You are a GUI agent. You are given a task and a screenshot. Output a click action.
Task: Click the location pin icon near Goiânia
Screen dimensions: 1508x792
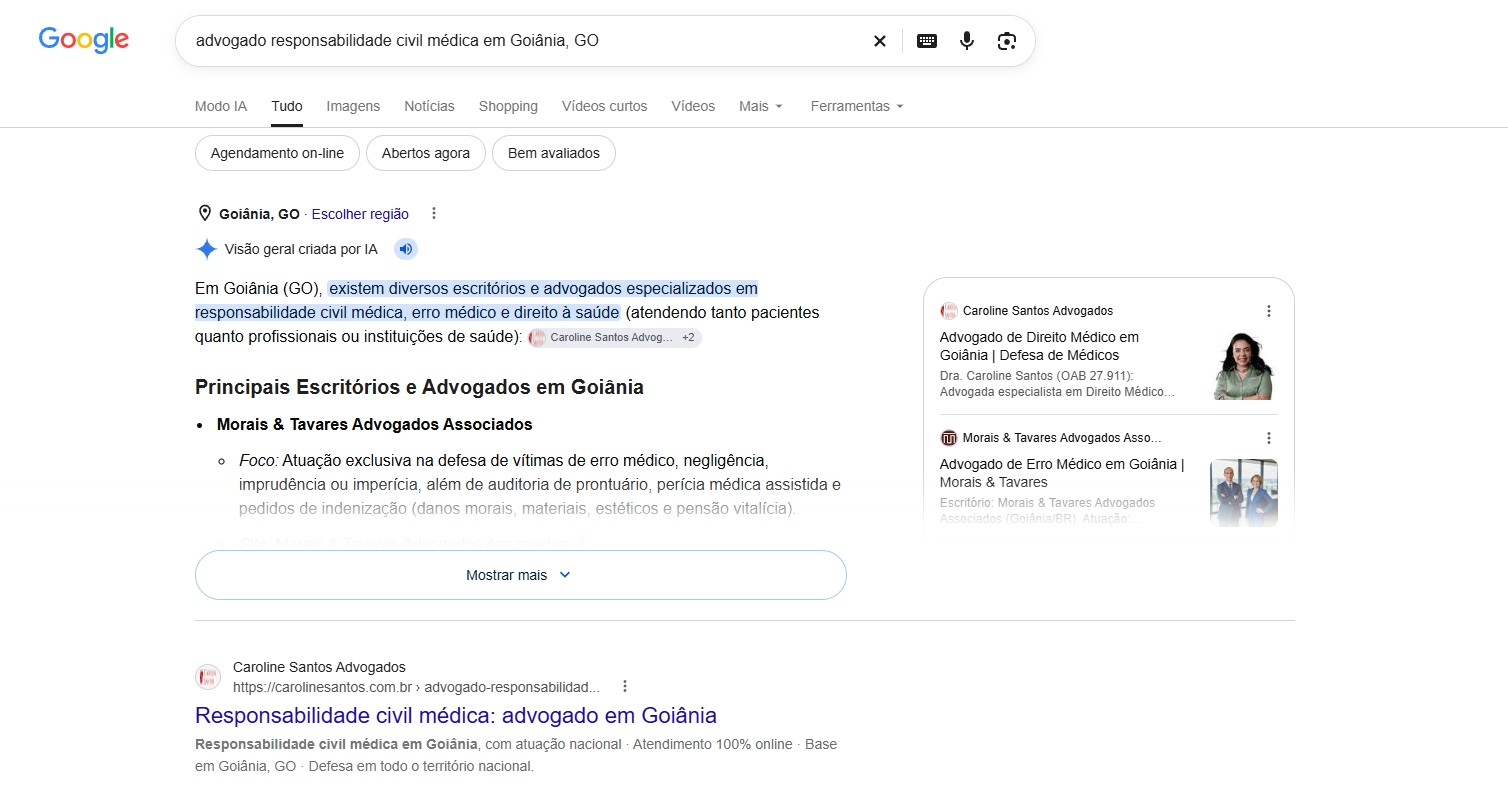(205, 213)
